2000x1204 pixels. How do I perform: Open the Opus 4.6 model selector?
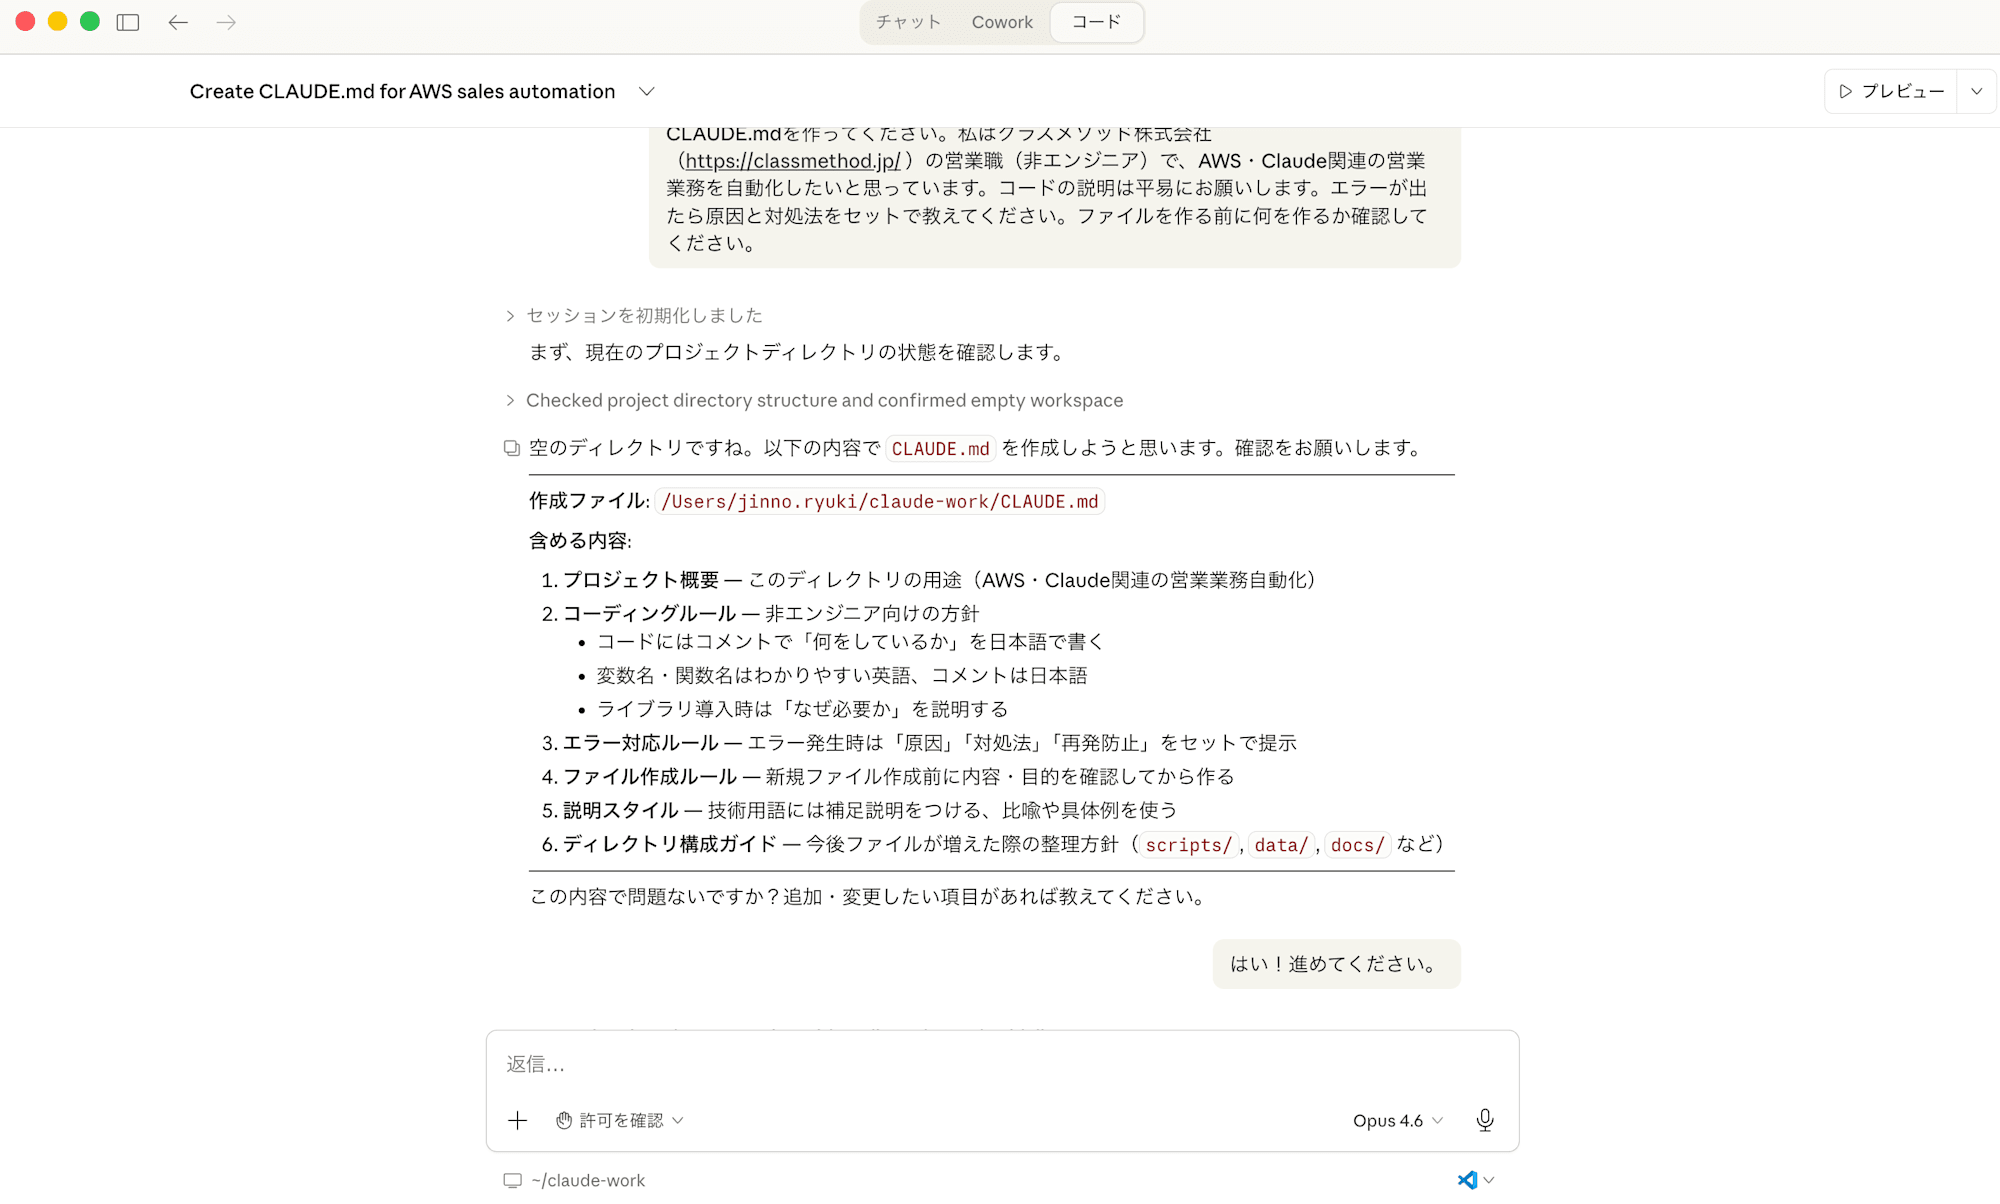click(1396, 1120)
